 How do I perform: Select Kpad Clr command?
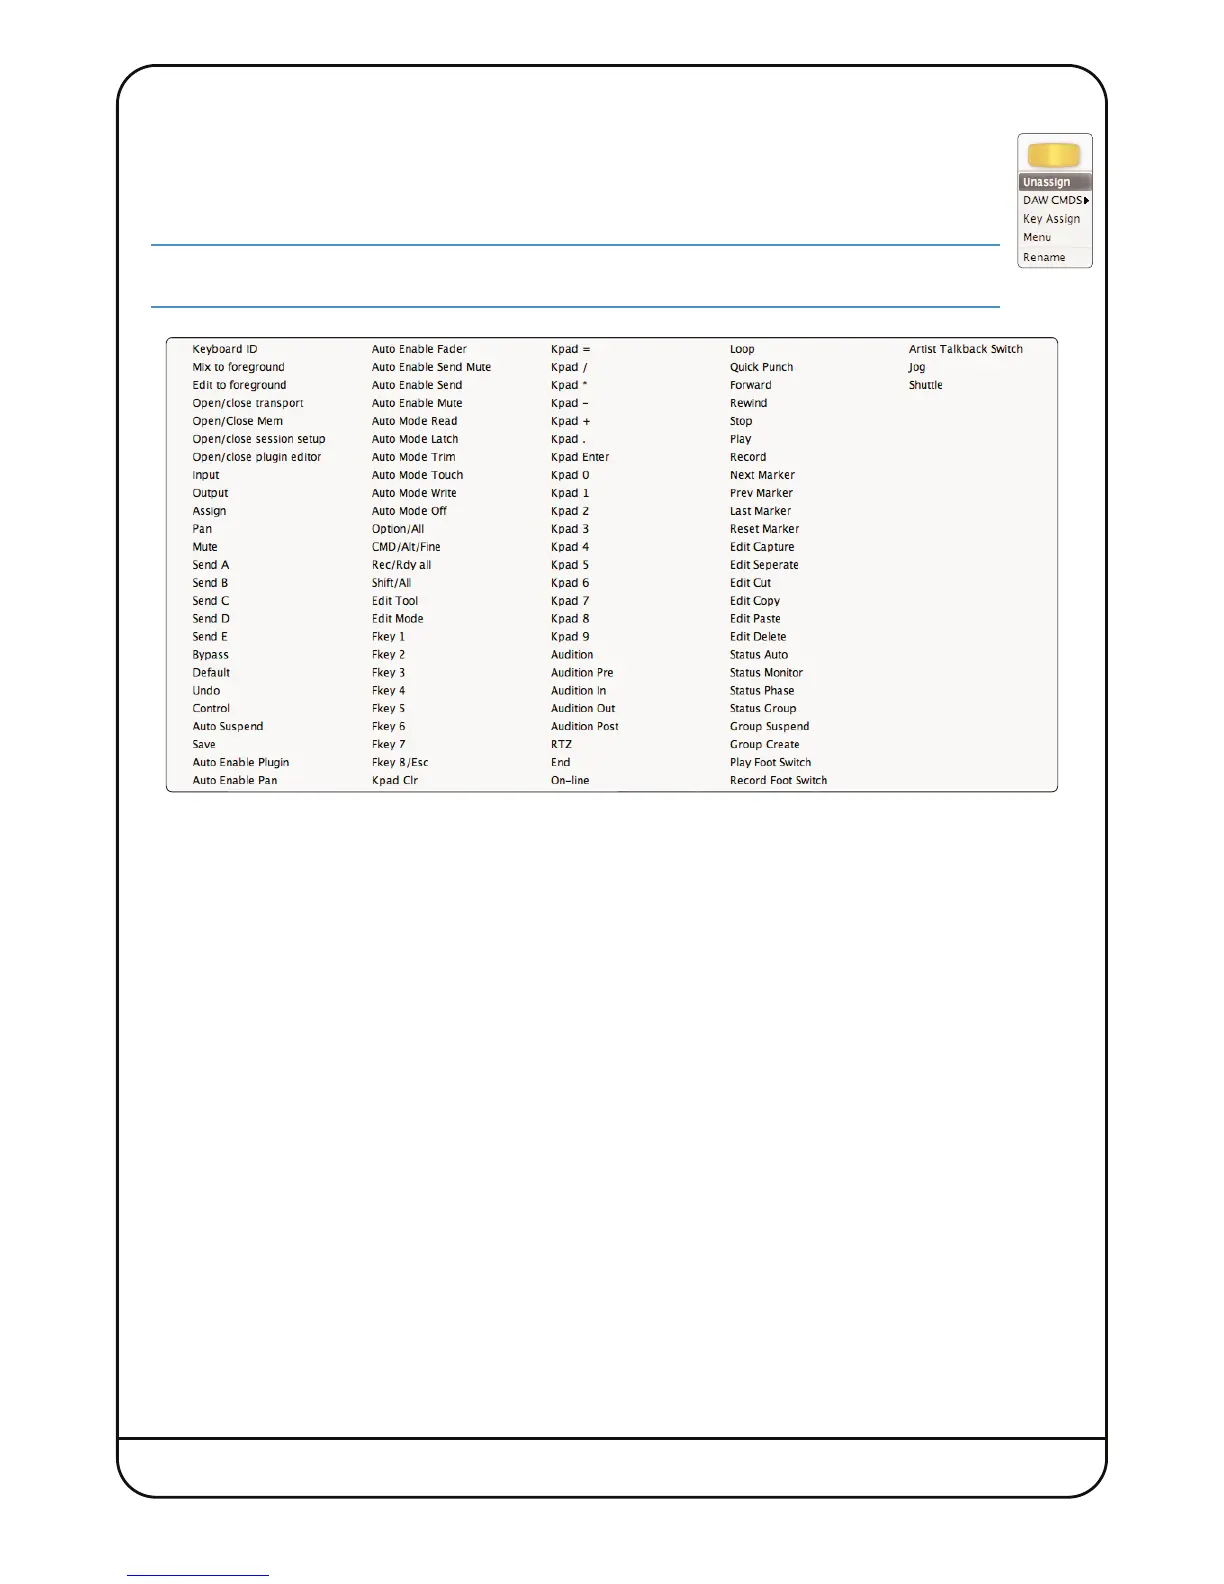tap(395, 780)
